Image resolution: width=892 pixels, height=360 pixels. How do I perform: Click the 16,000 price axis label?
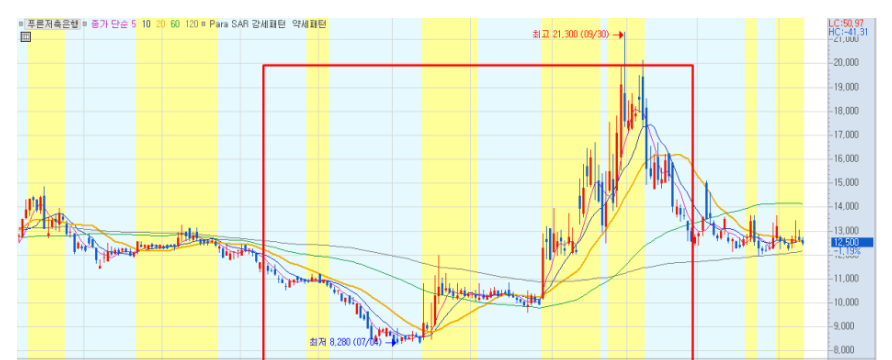846,159
